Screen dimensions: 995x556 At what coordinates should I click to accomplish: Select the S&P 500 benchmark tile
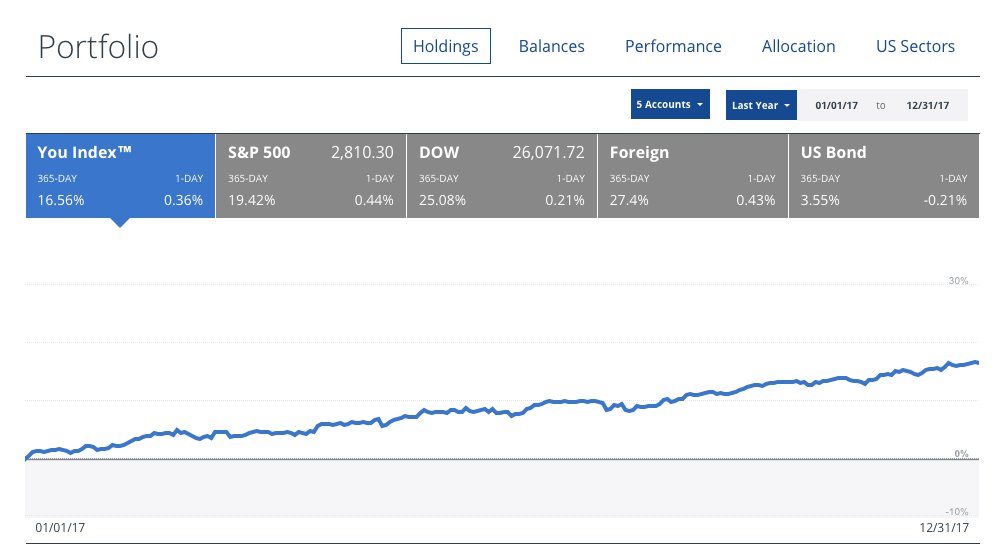(310, 175)
